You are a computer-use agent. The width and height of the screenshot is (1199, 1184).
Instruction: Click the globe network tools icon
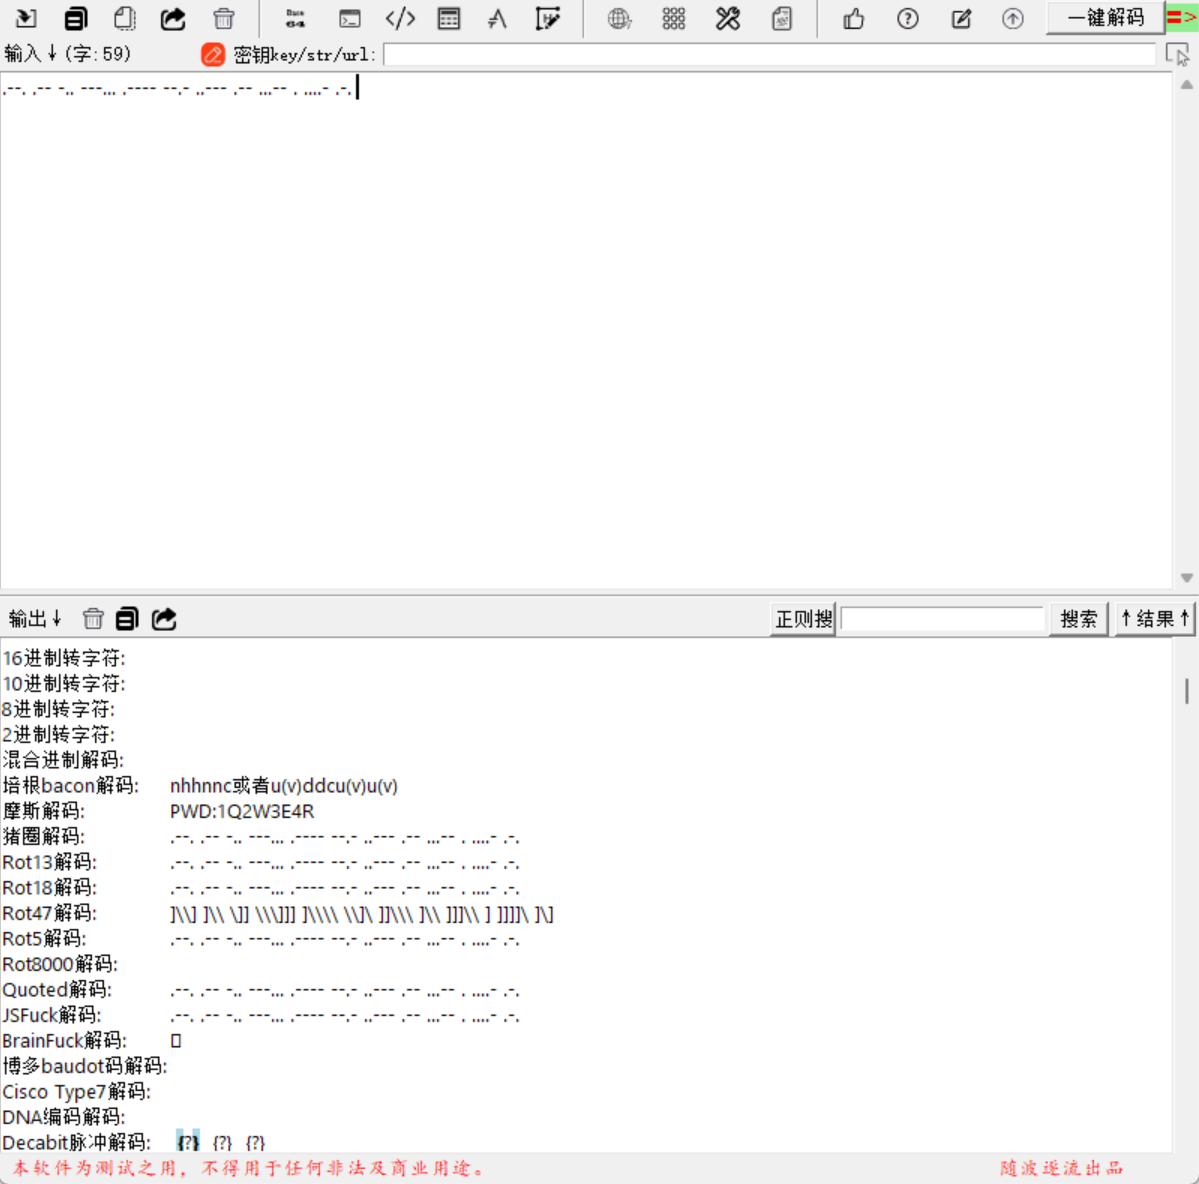(x=619, y=18)
